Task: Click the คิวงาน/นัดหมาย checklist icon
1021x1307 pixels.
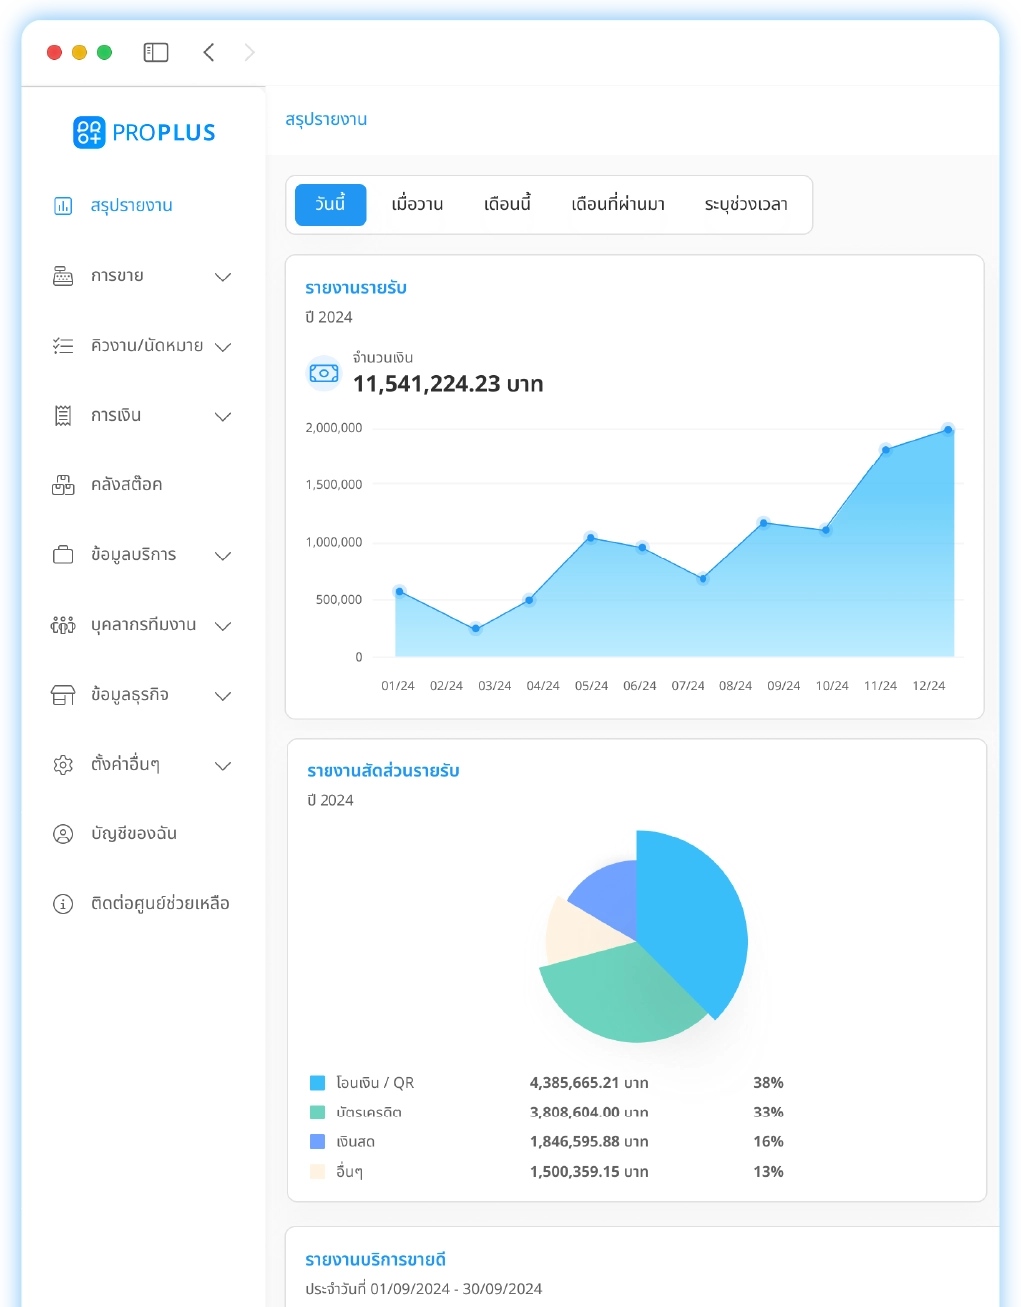Action: pos(63,346)
